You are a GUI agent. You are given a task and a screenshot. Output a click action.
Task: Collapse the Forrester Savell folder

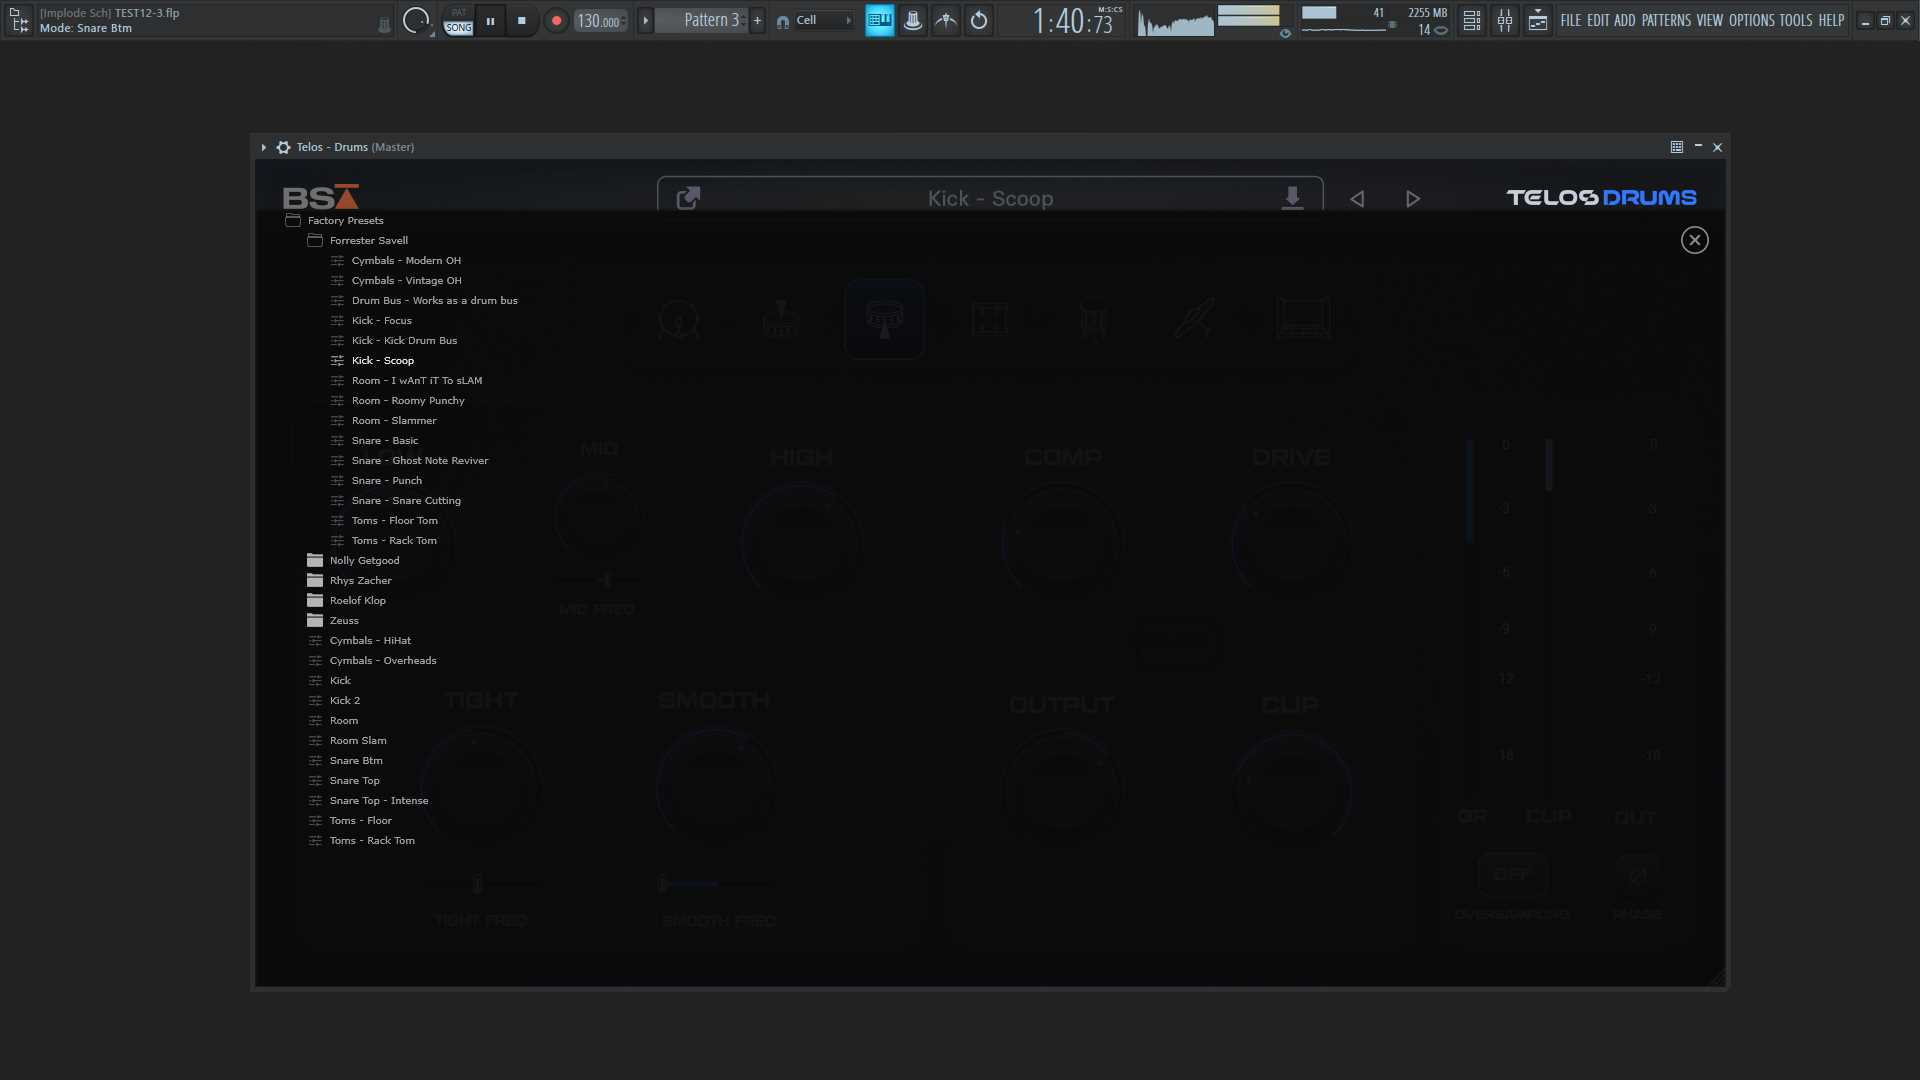[315, 240]
